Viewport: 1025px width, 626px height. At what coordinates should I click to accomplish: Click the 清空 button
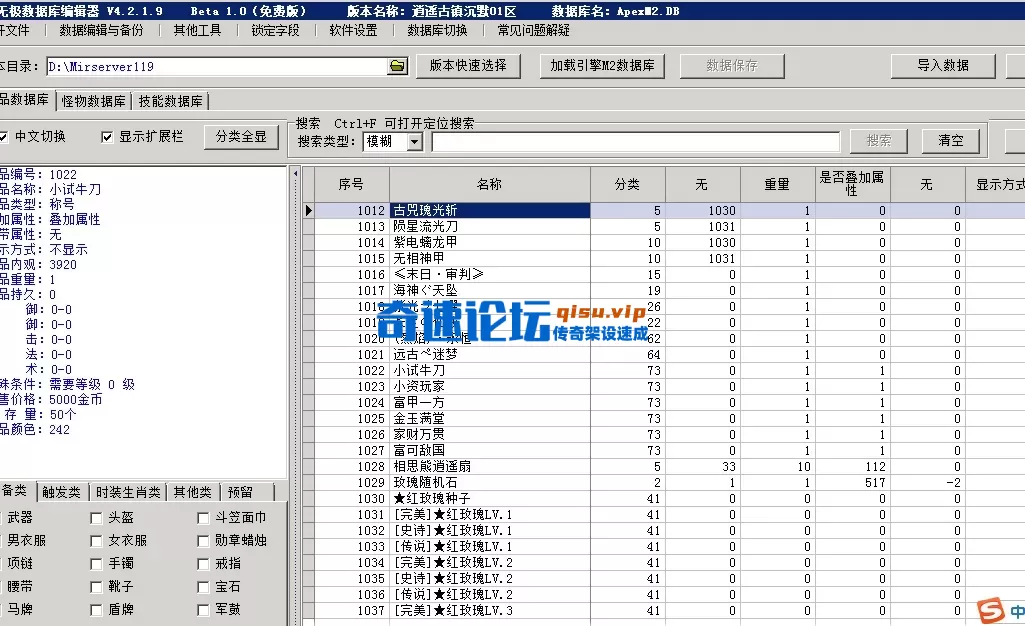[x=950, y=140]
